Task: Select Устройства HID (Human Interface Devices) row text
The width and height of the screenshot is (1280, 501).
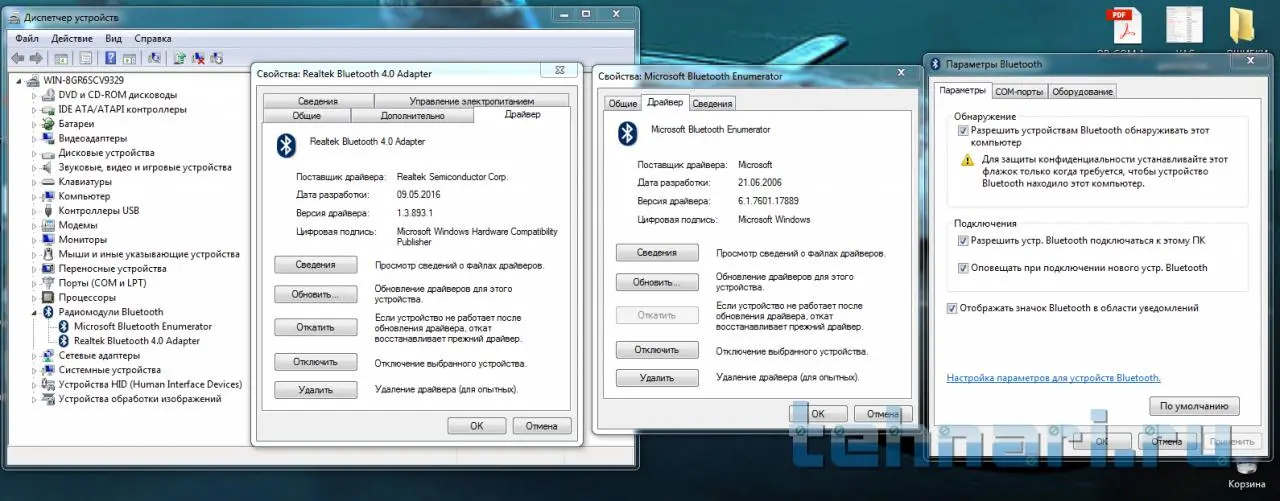Action: (150, 384)
